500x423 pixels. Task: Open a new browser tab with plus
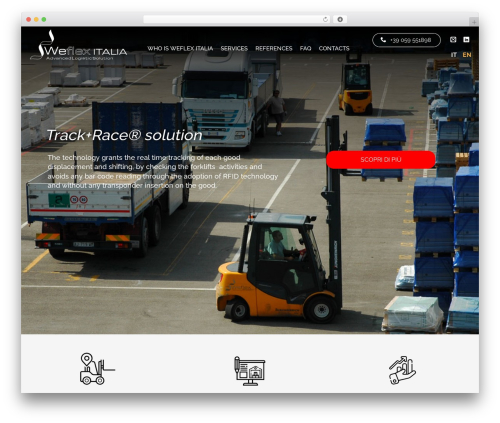pyautogui.click(x=474, y=22)
